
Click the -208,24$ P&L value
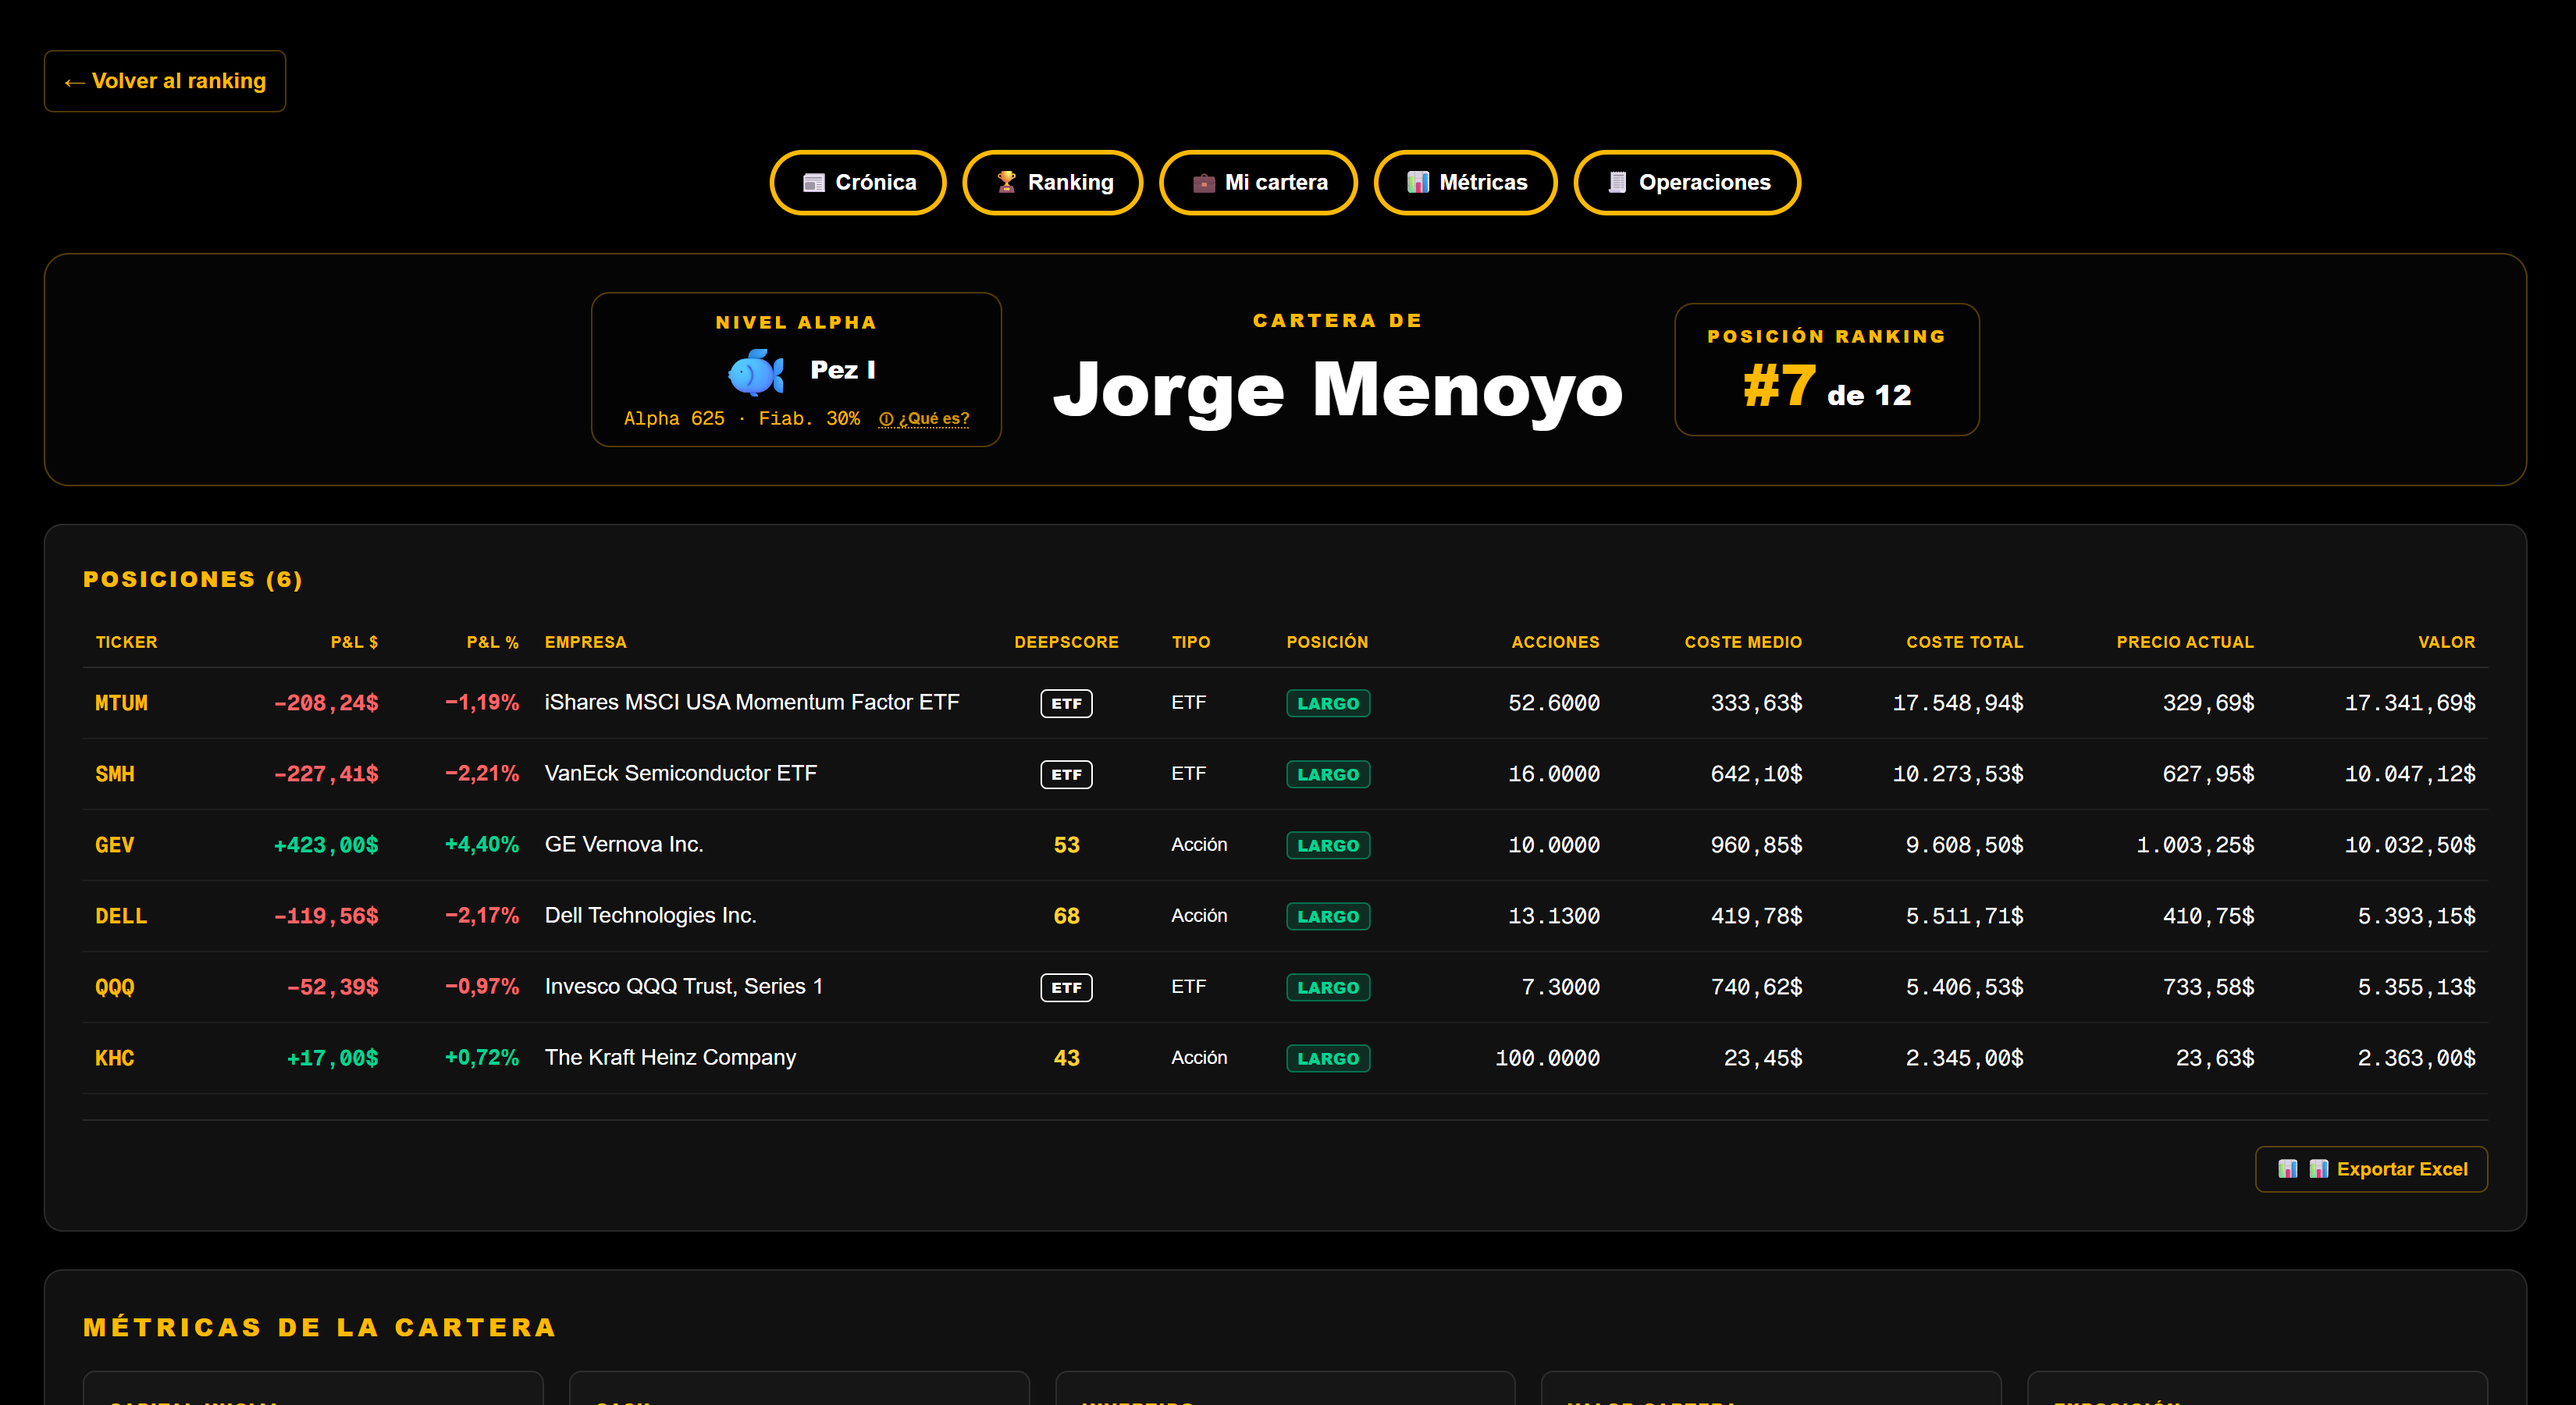326,703
